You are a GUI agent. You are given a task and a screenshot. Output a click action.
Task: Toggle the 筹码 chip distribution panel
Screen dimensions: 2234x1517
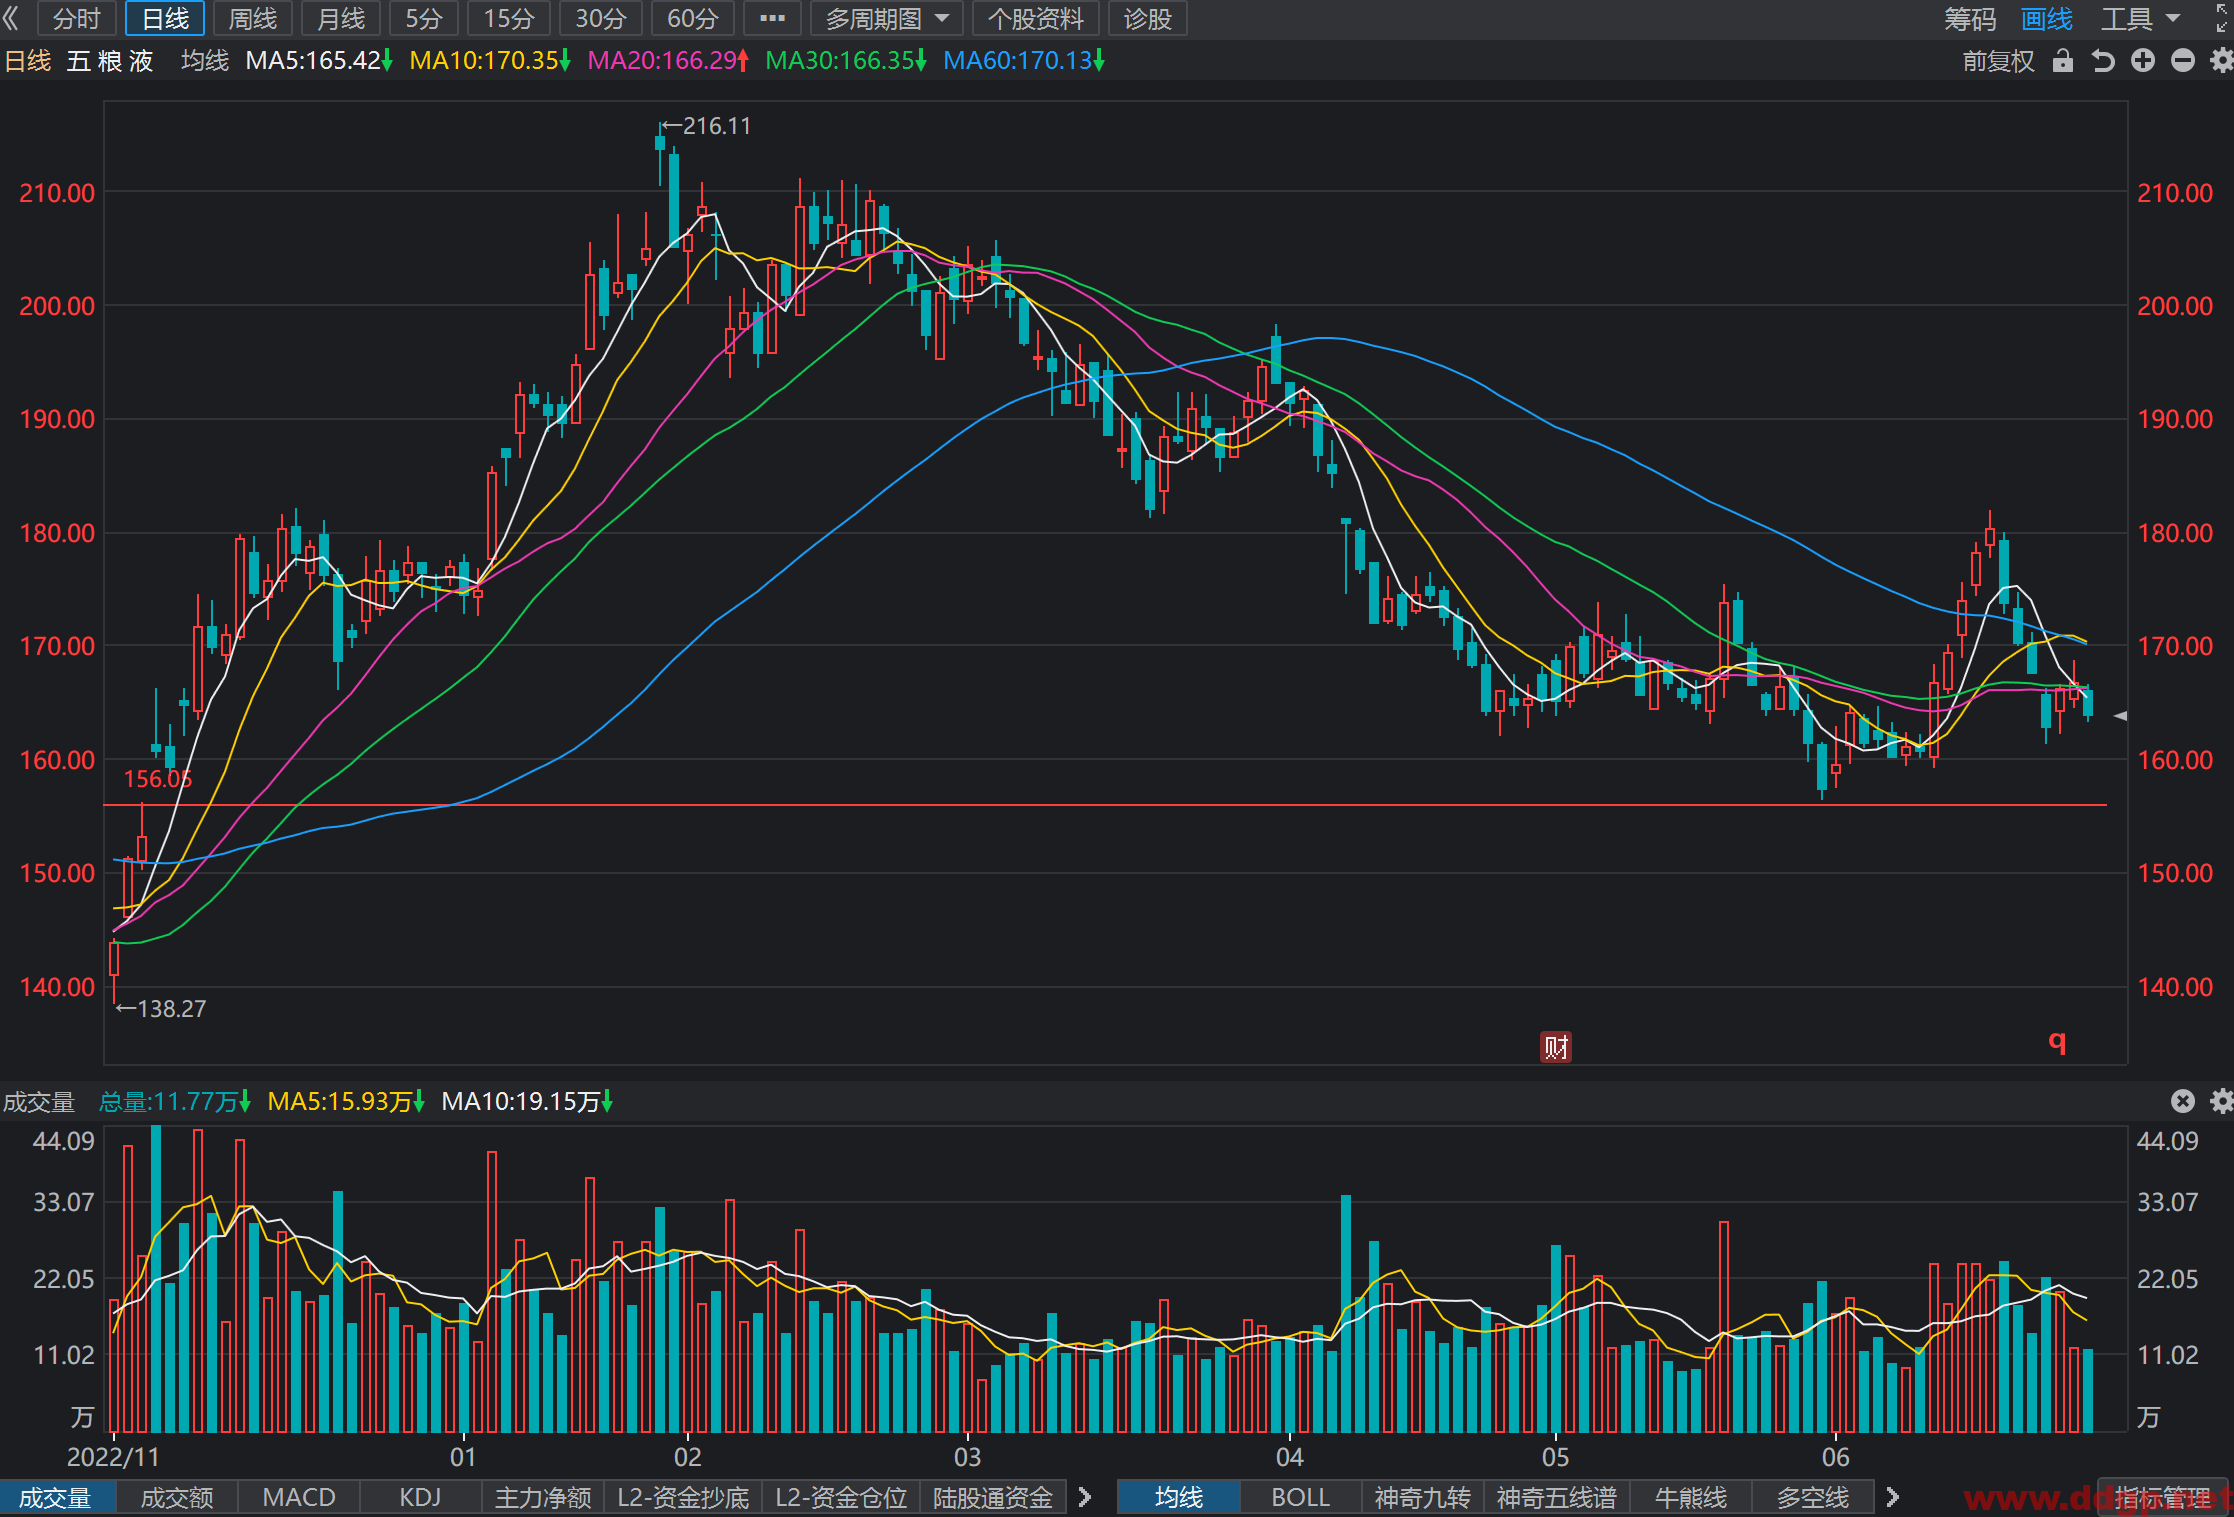1970,18
